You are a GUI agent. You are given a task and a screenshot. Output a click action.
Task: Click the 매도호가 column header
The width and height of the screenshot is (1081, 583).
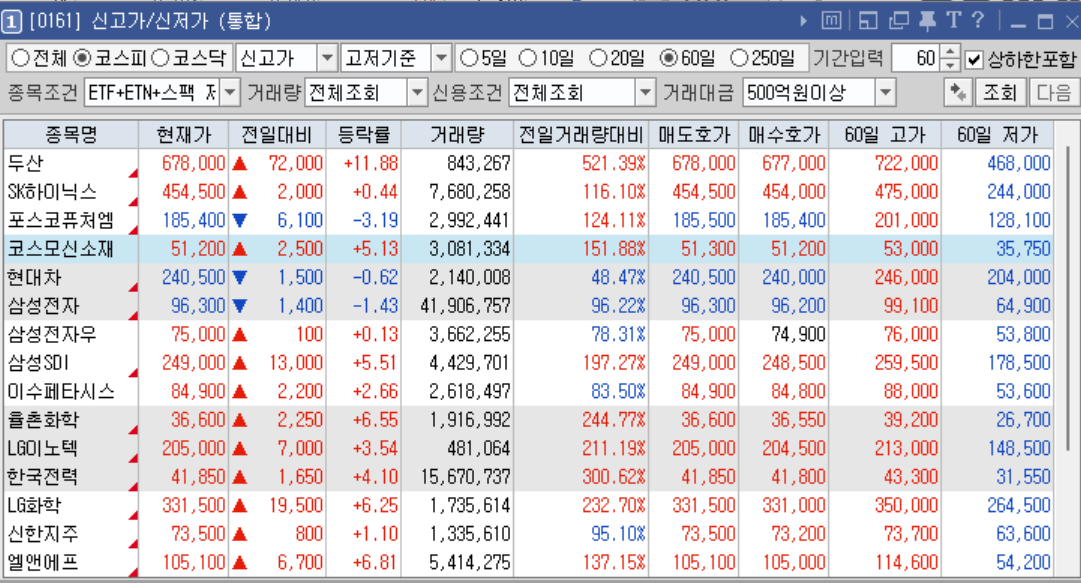[694, 134]
